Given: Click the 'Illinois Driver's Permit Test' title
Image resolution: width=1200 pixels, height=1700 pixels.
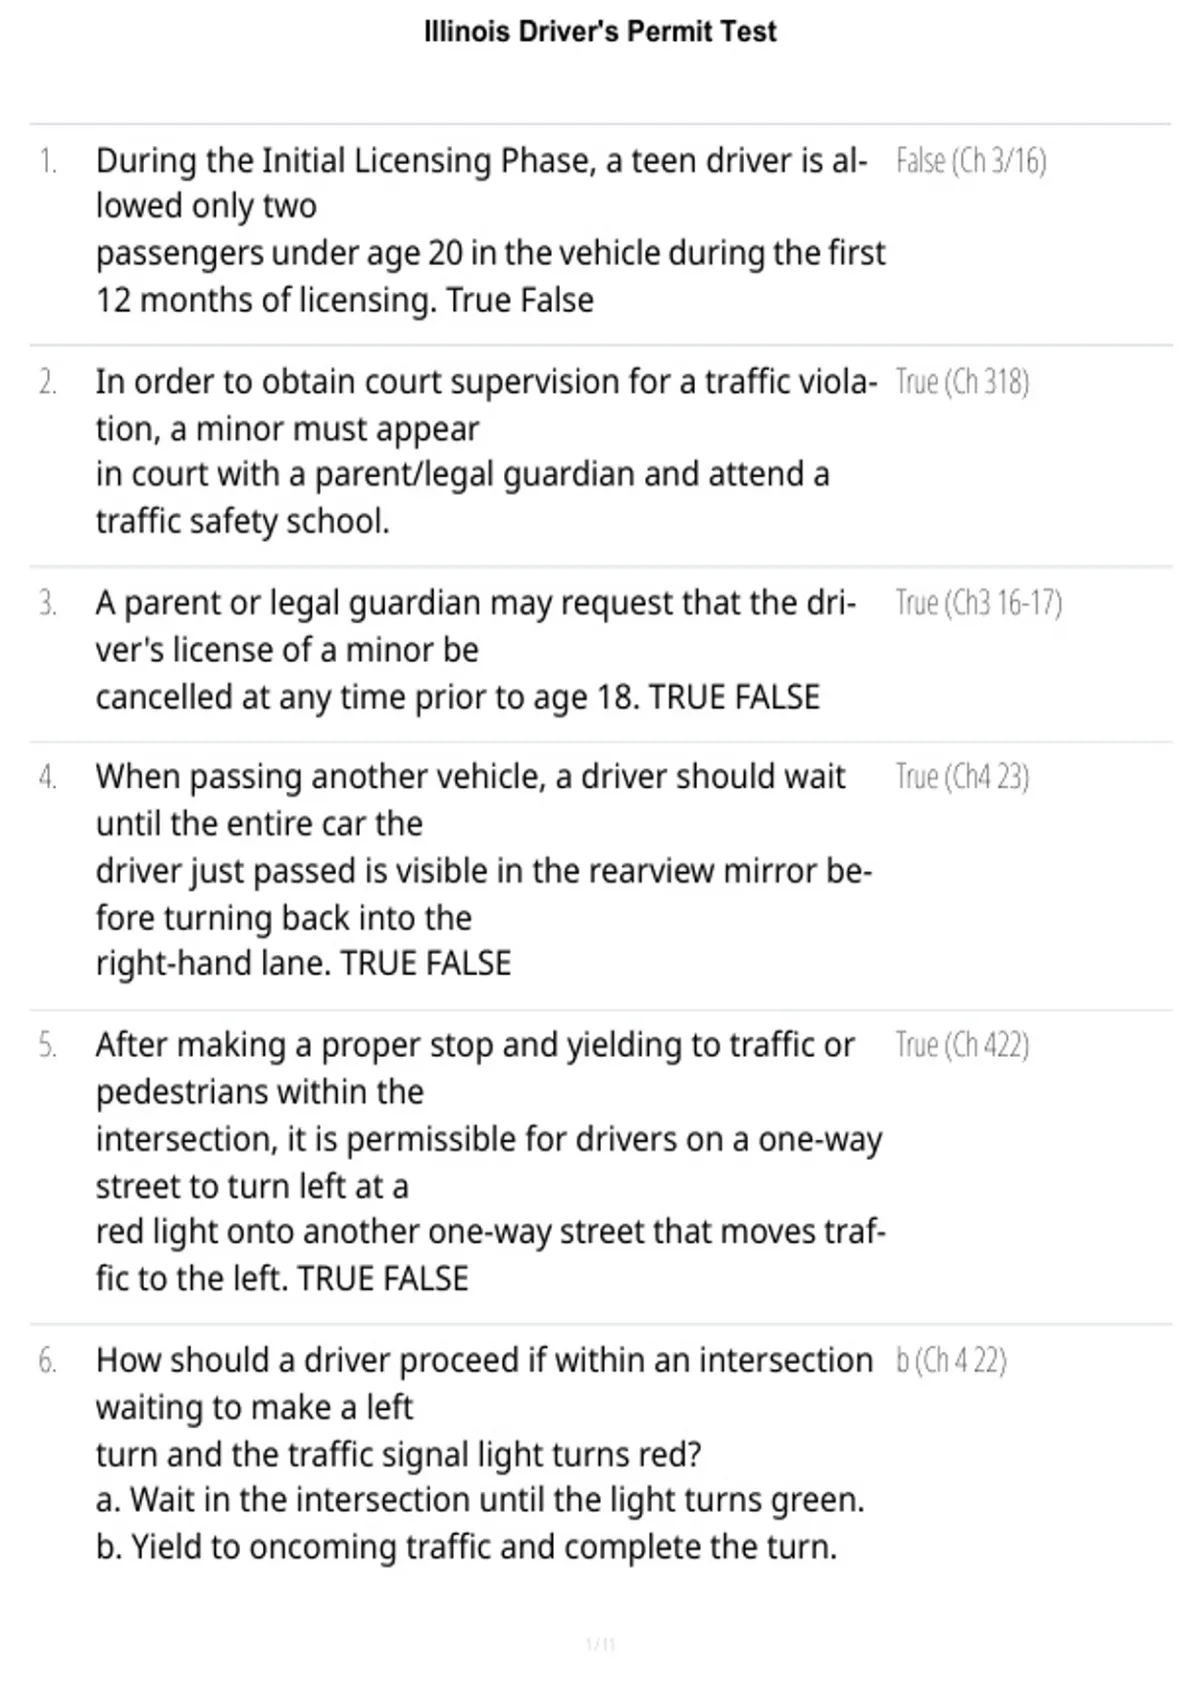Looking at the screenshot, I should click(600, 32).
